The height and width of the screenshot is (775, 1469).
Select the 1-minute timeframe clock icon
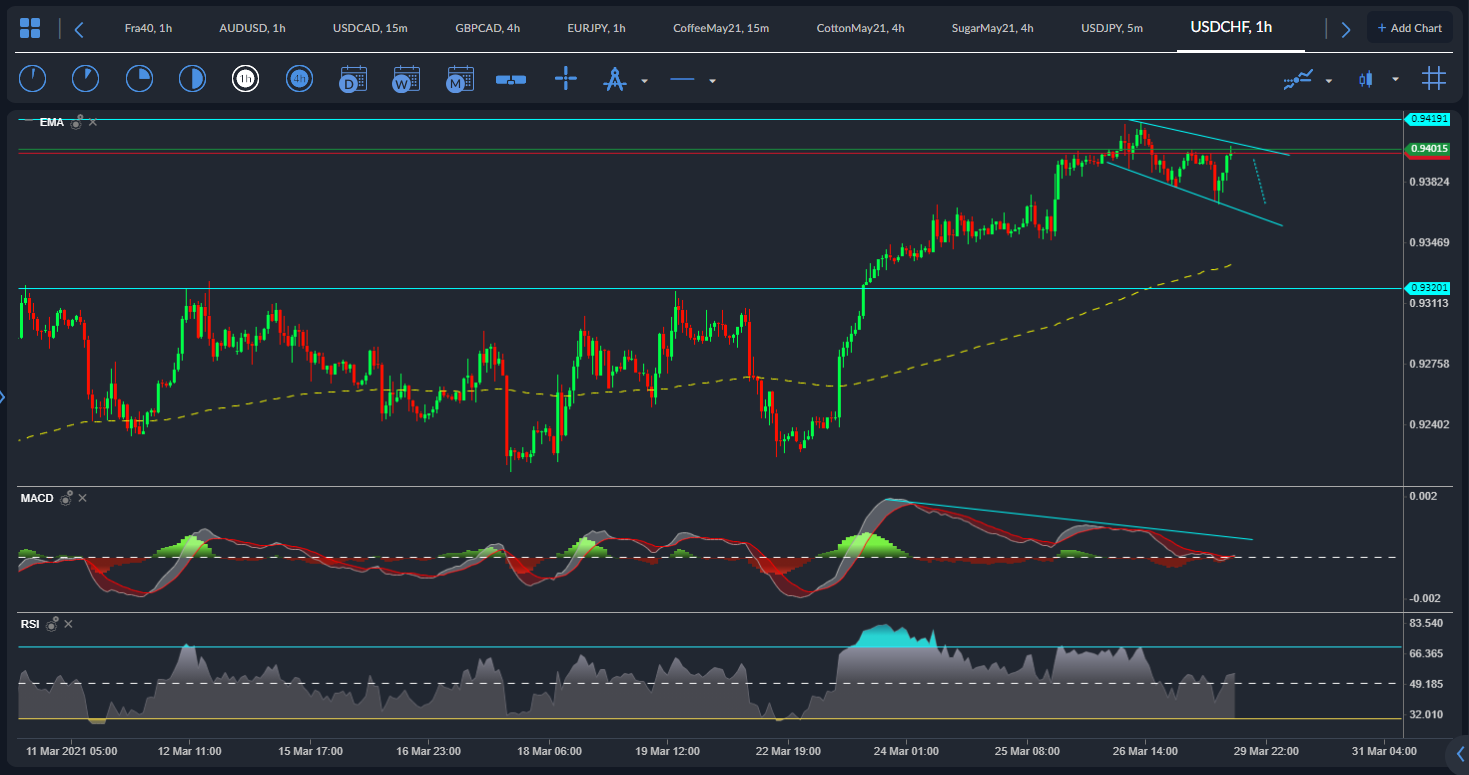coord(33,79)
